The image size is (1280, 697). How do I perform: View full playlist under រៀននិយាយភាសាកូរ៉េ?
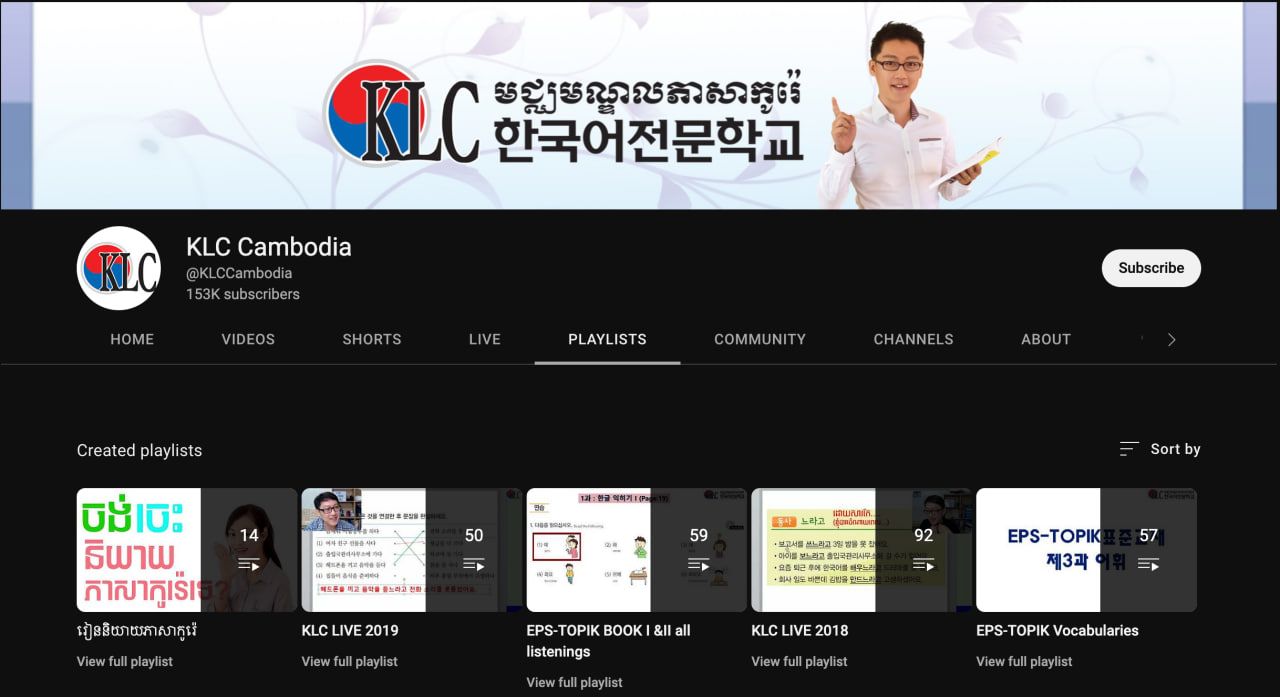point(125,661)
